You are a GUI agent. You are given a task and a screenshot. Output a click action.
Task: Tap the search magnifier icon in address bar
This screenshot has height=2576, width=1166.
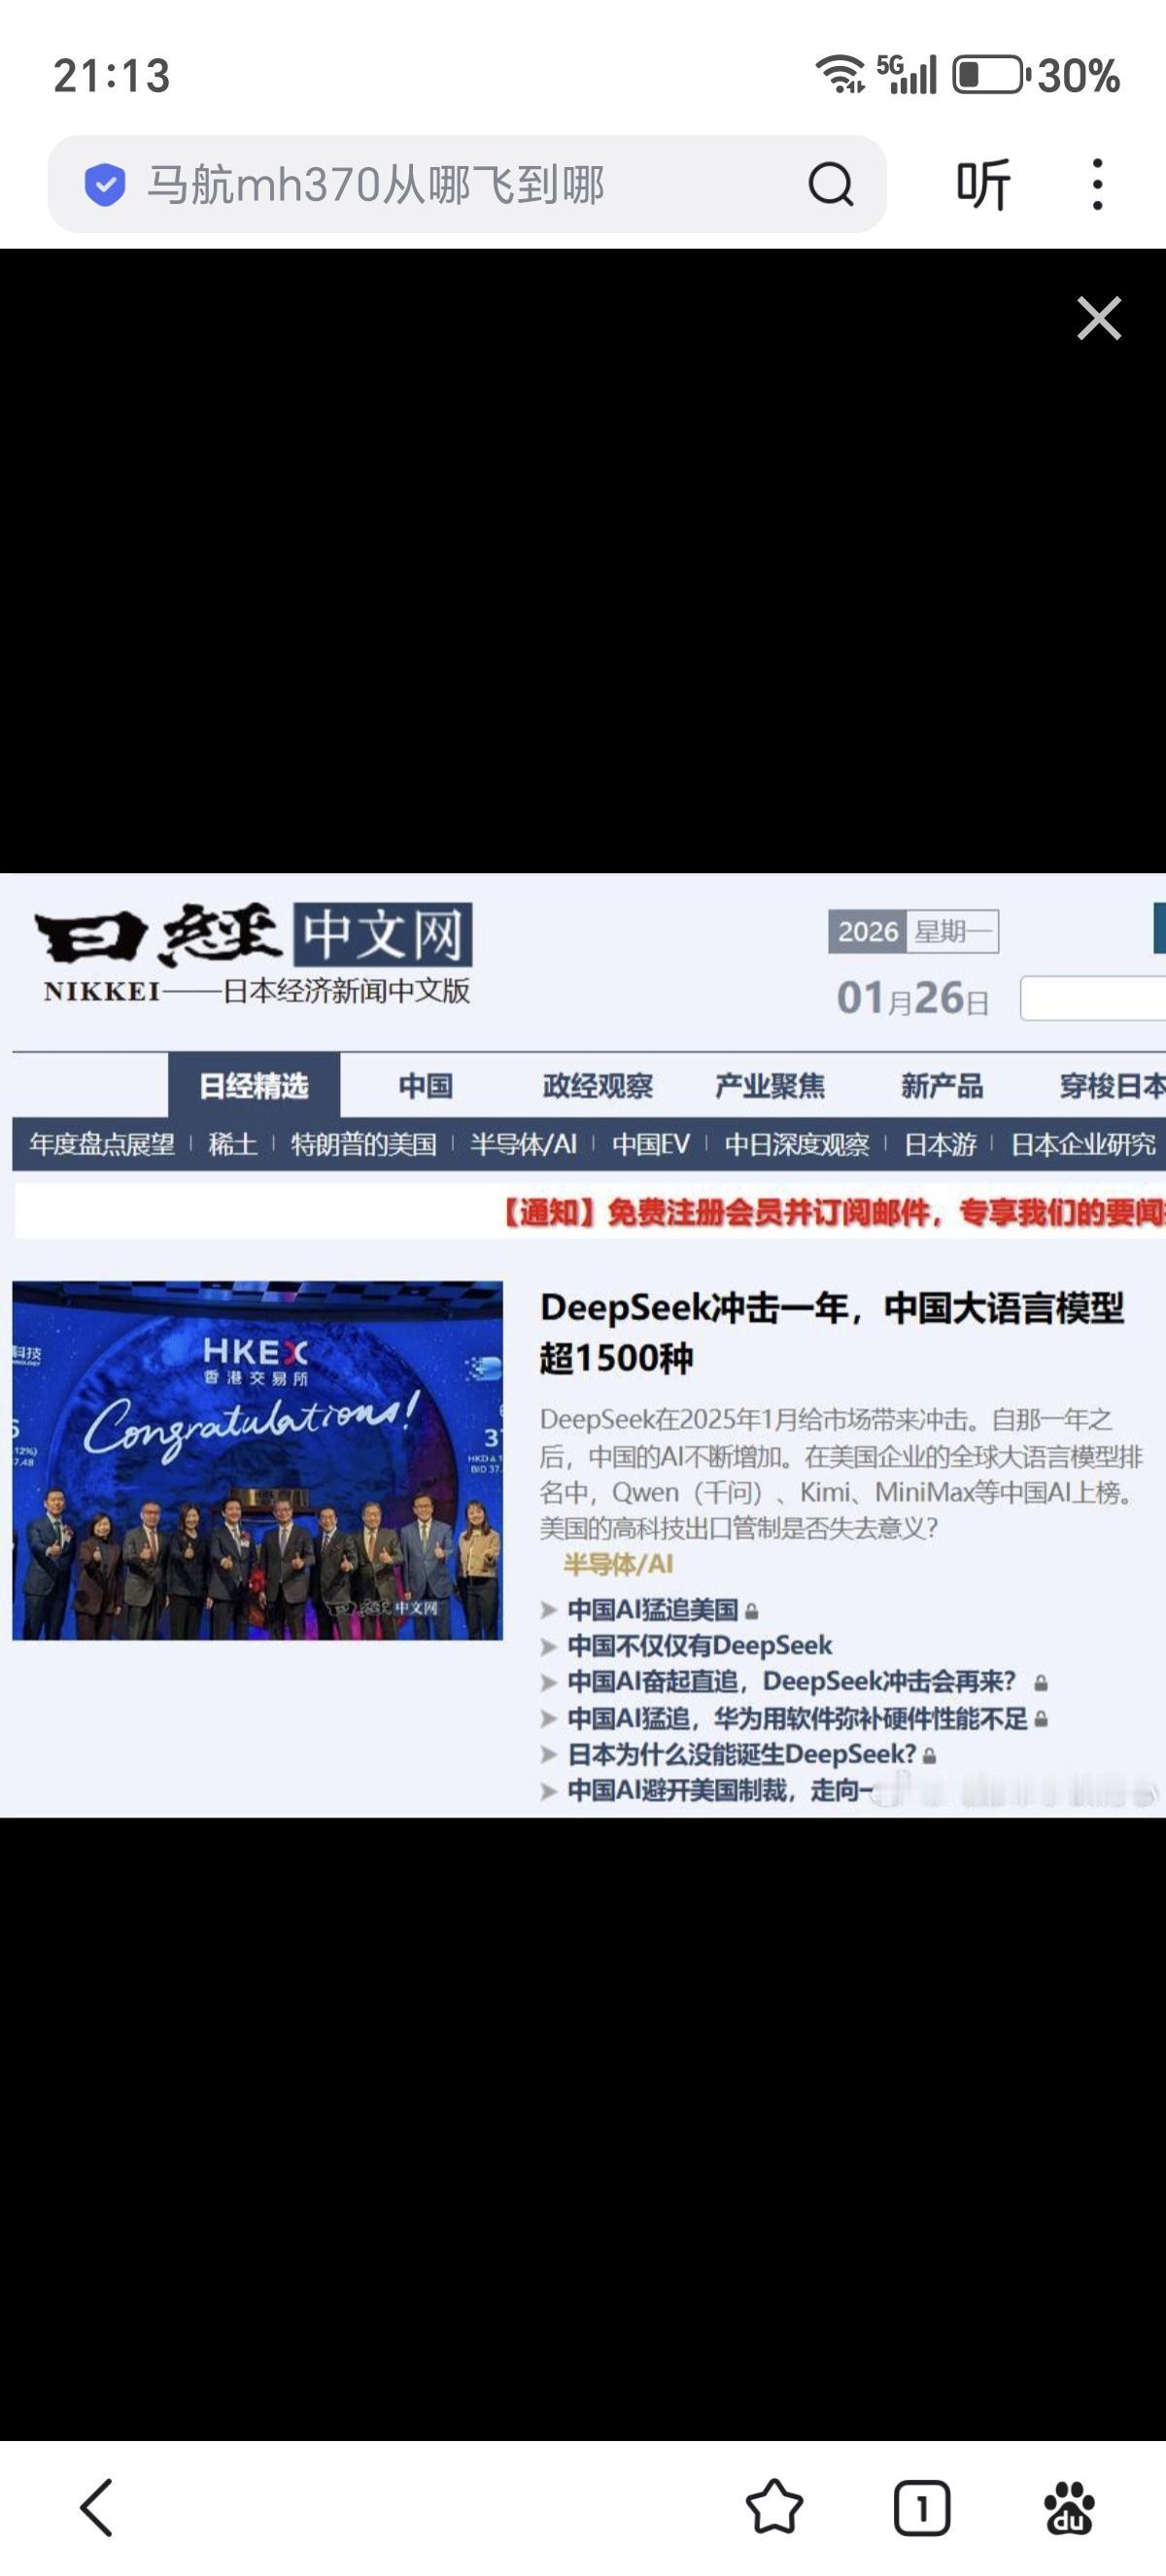(830, 184)
